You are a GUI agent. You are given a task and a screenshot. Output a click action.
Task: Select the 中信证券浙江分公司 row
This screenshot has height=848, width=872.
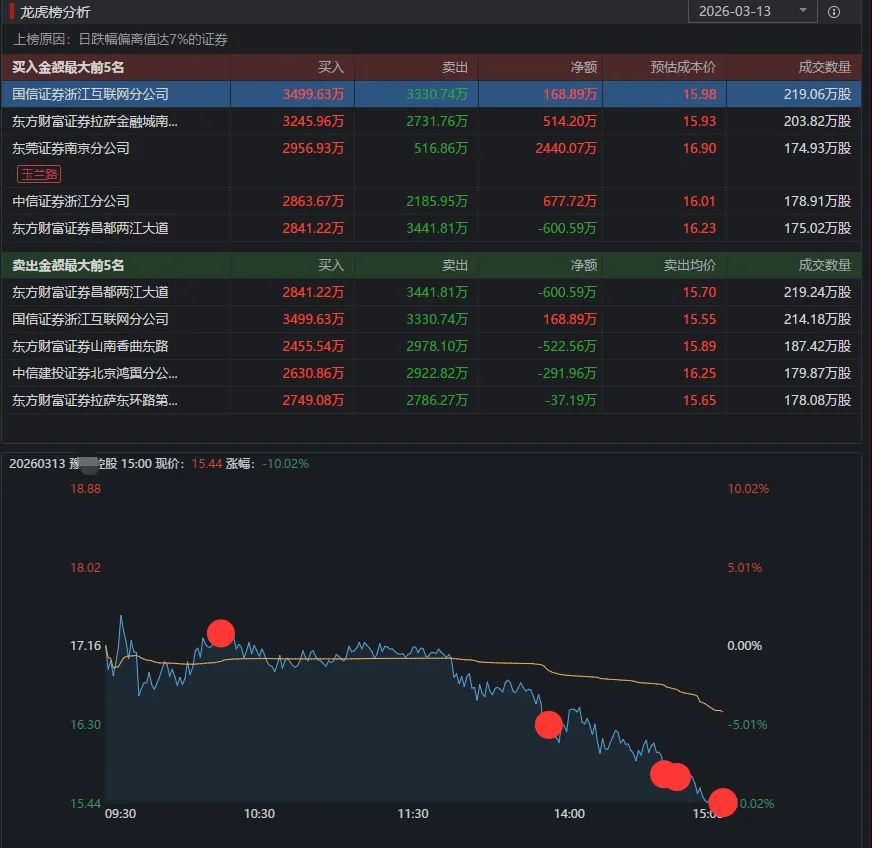pyautogui.click(x=432, y=201)
